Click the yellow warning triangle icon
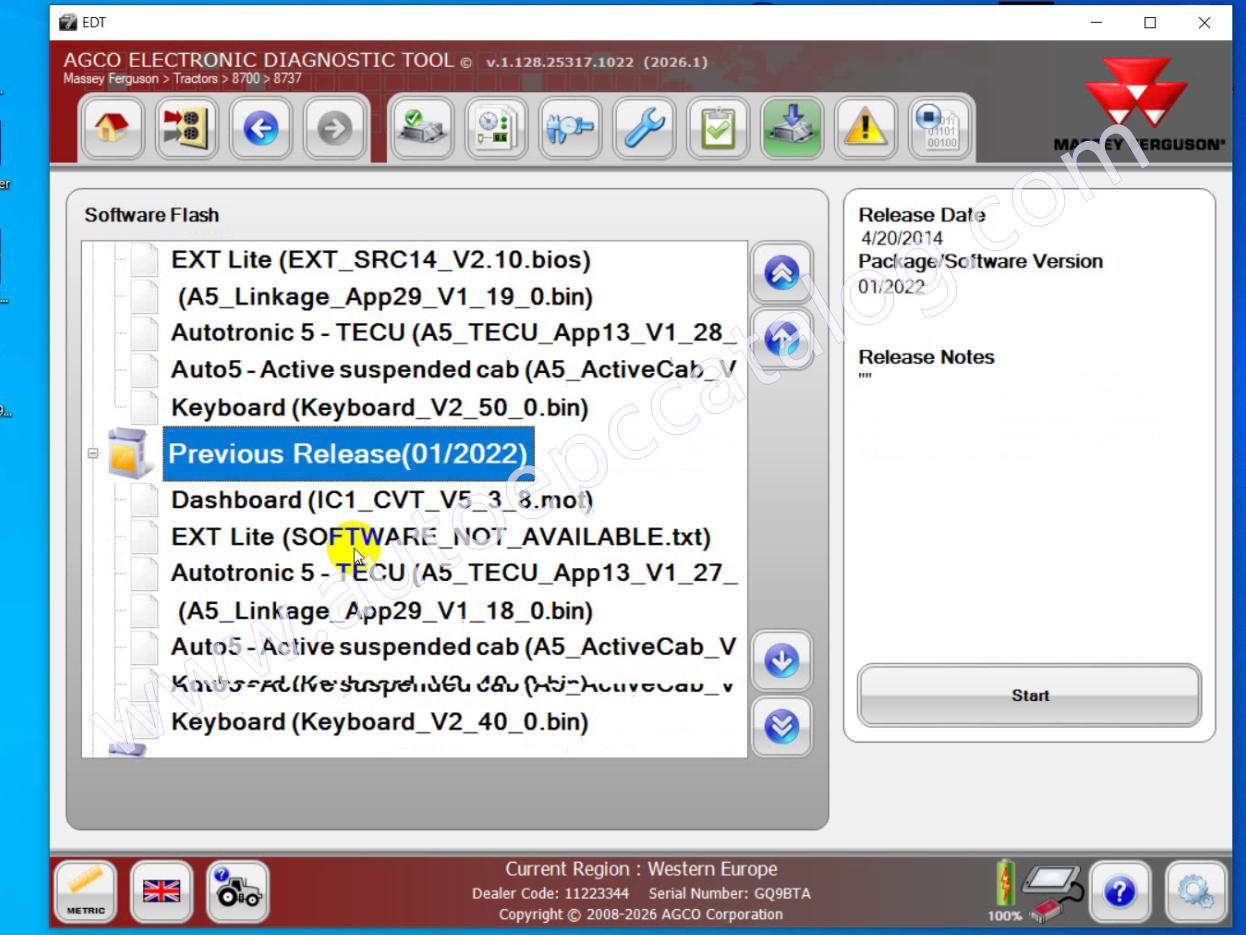The image size is (1246, 935). click(x=866, y=128)
